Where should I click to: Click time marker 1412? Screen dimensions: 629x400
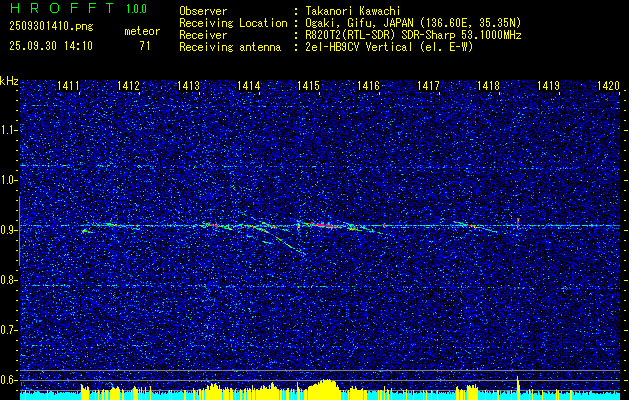128,85
